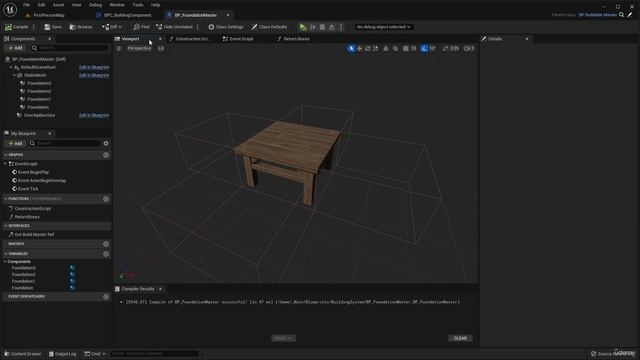This screenshot has height=360, width=640.
Task: Open the Tools menu
Action: coord(138,5)
